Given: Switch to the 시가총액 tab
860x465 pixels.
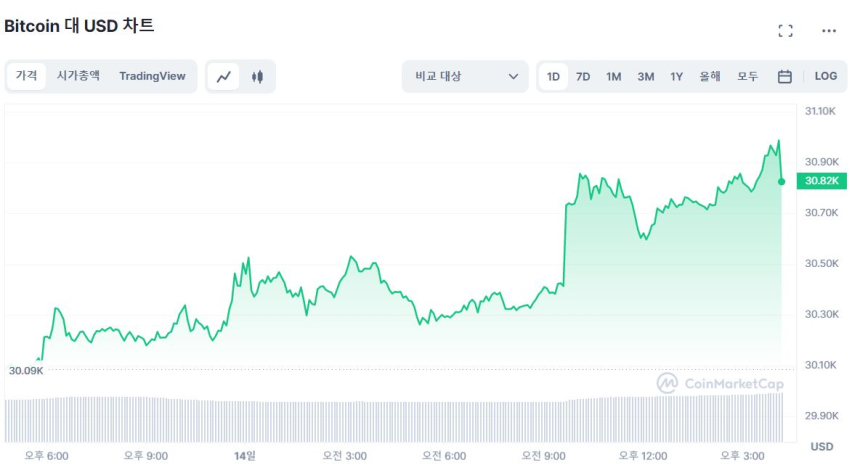Looking at the screenshot, I should click(x=78, y=76).
